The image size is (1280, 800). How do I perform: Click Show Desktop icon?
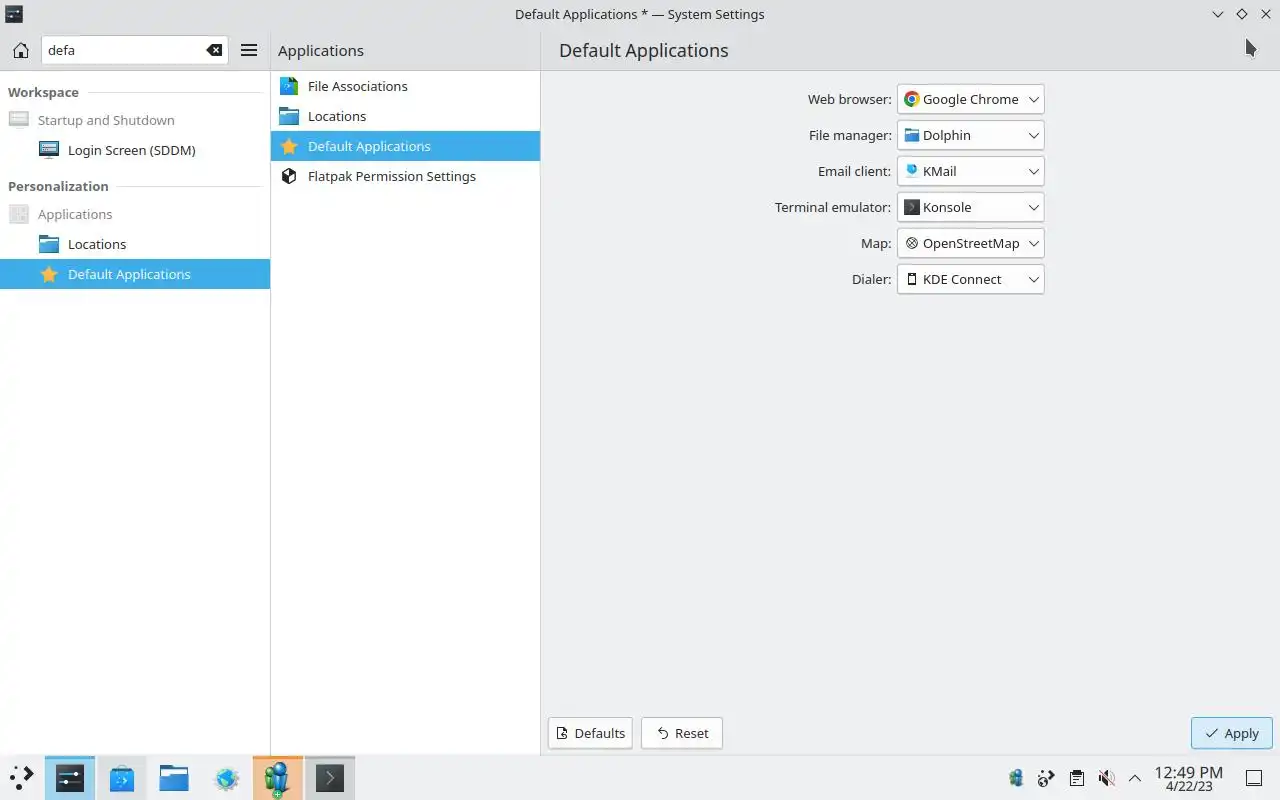tap(1253, 778)
